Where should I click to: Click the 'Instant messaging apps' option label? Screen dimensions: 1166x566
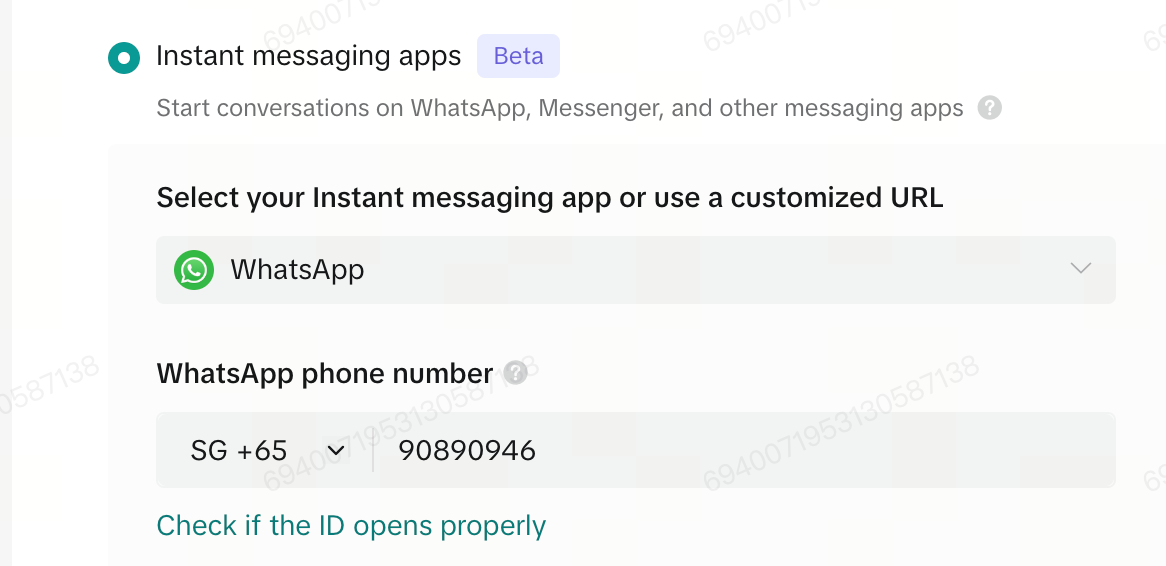coord(309,57)
